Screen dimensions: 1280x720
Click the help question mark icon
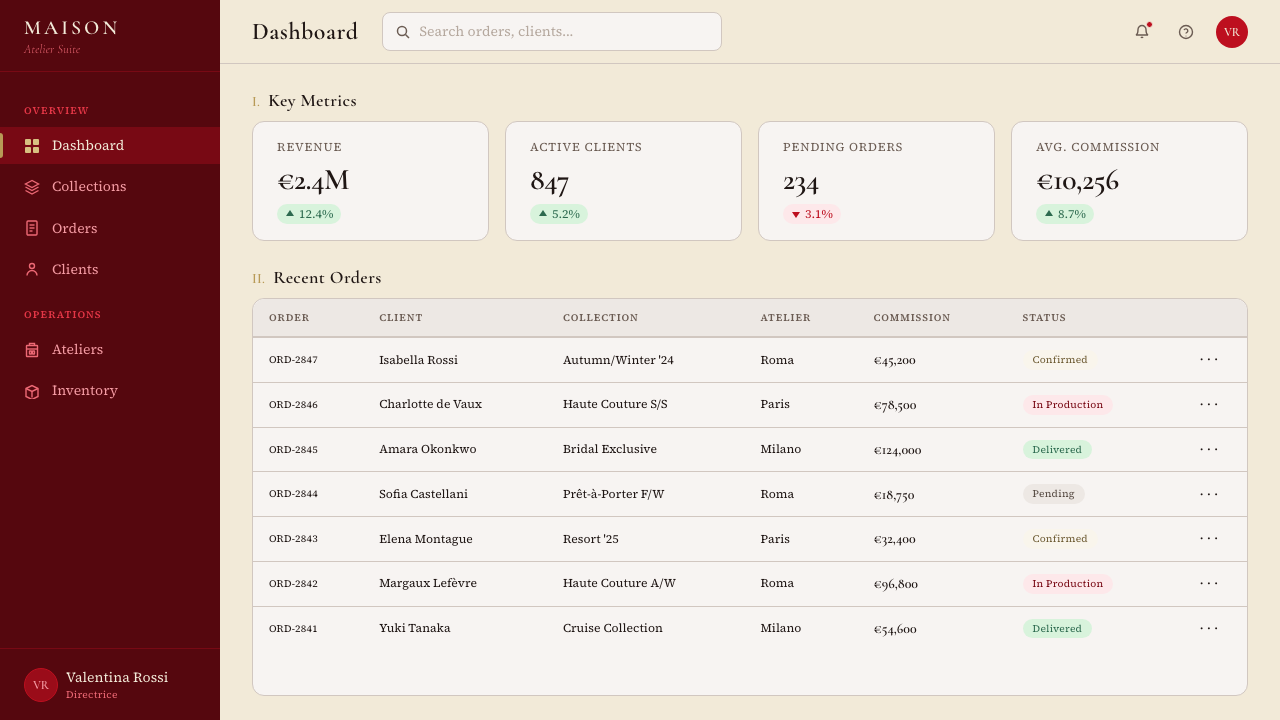coord(1186,32)
